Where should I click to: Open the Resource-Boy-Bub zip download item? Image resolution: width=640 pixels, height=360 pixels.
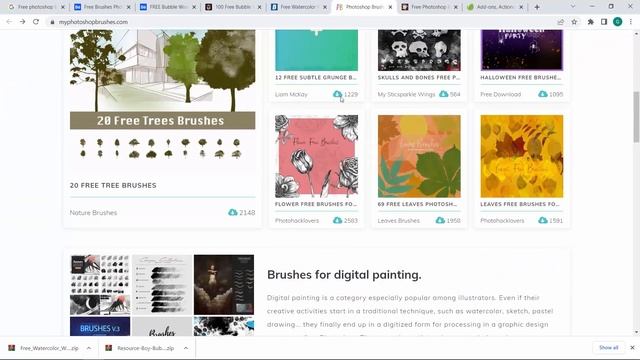coord(140,348)
